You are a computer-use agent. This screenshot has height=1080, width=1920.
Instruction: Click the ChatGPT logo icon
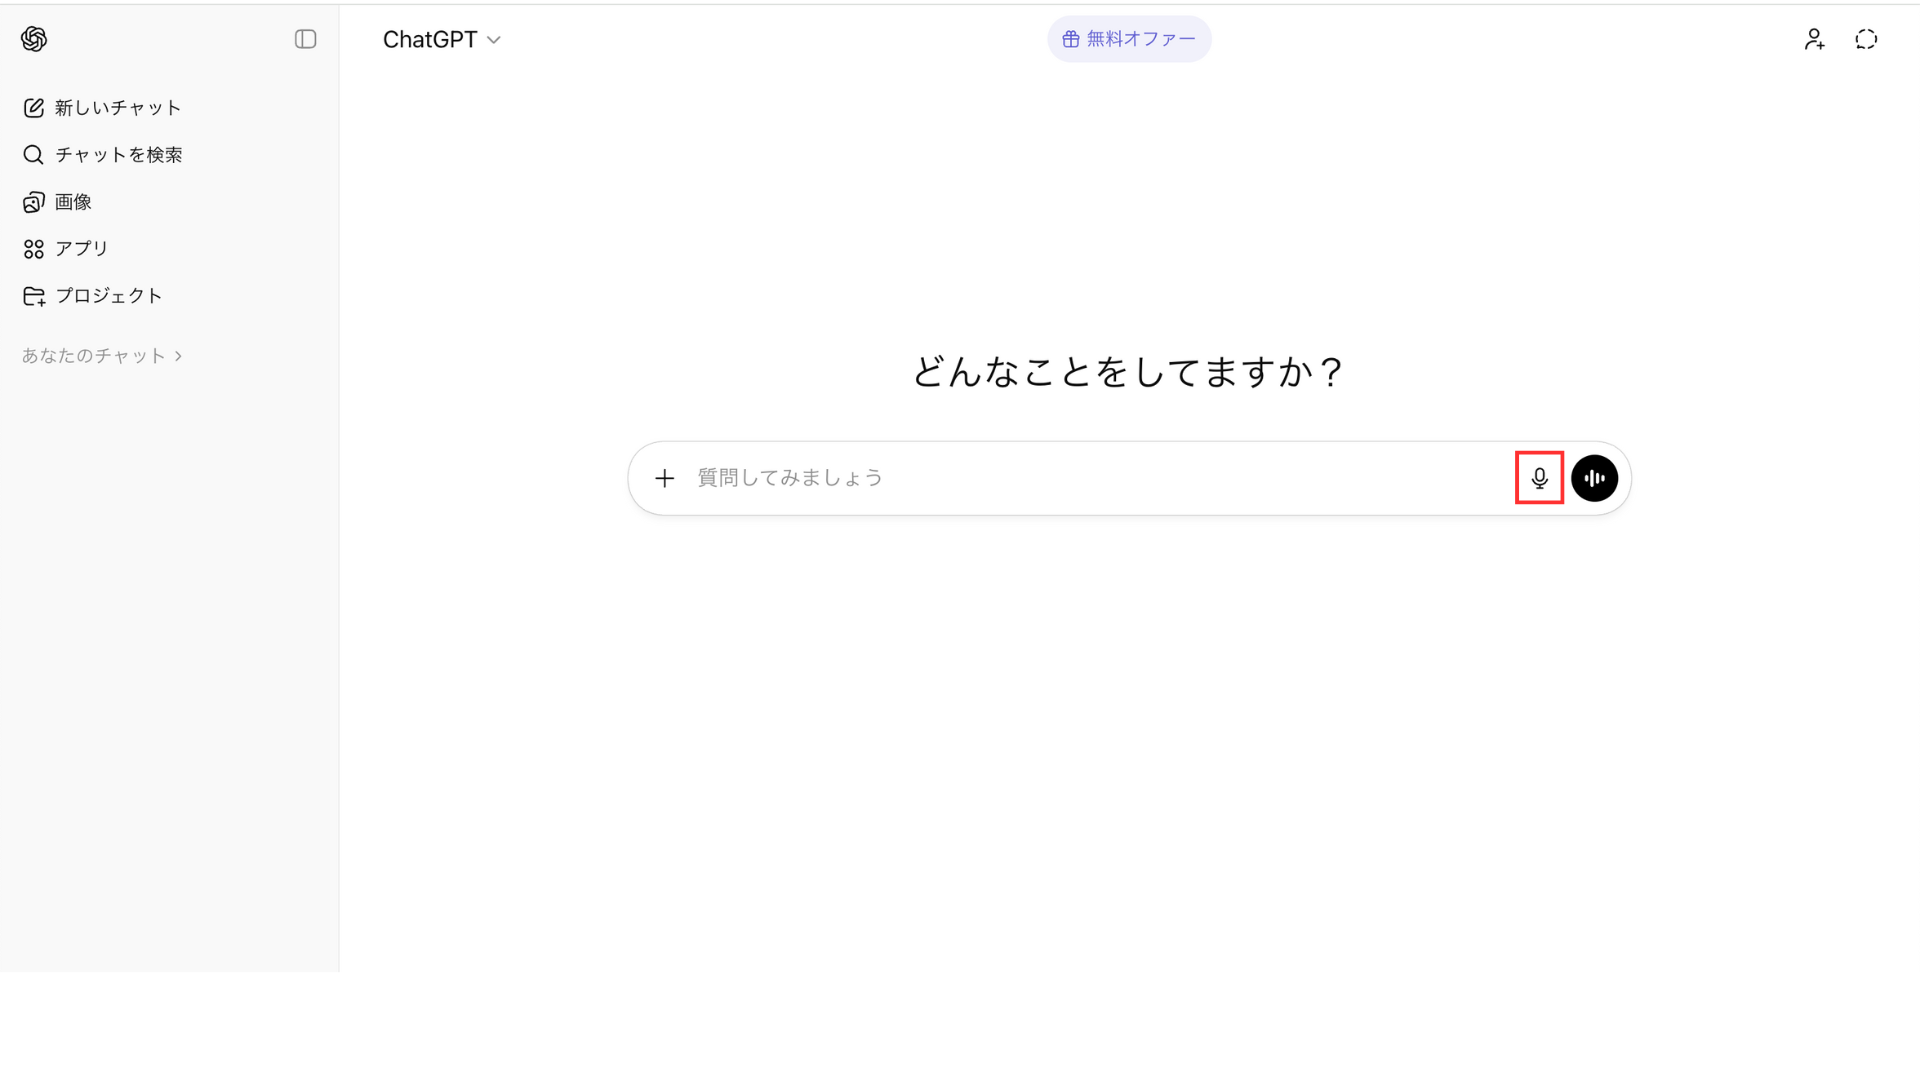pos(34,39)
